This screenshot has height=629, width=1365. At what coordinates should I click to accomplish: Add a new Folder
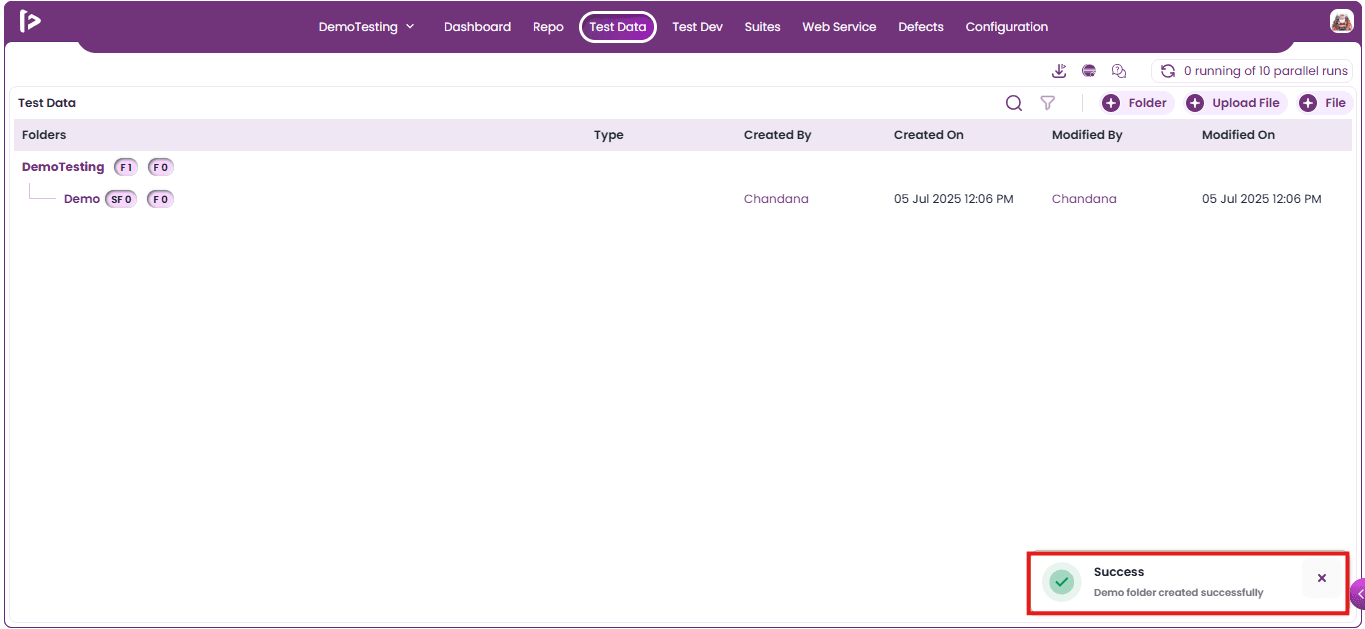[x=1135, y=103]
